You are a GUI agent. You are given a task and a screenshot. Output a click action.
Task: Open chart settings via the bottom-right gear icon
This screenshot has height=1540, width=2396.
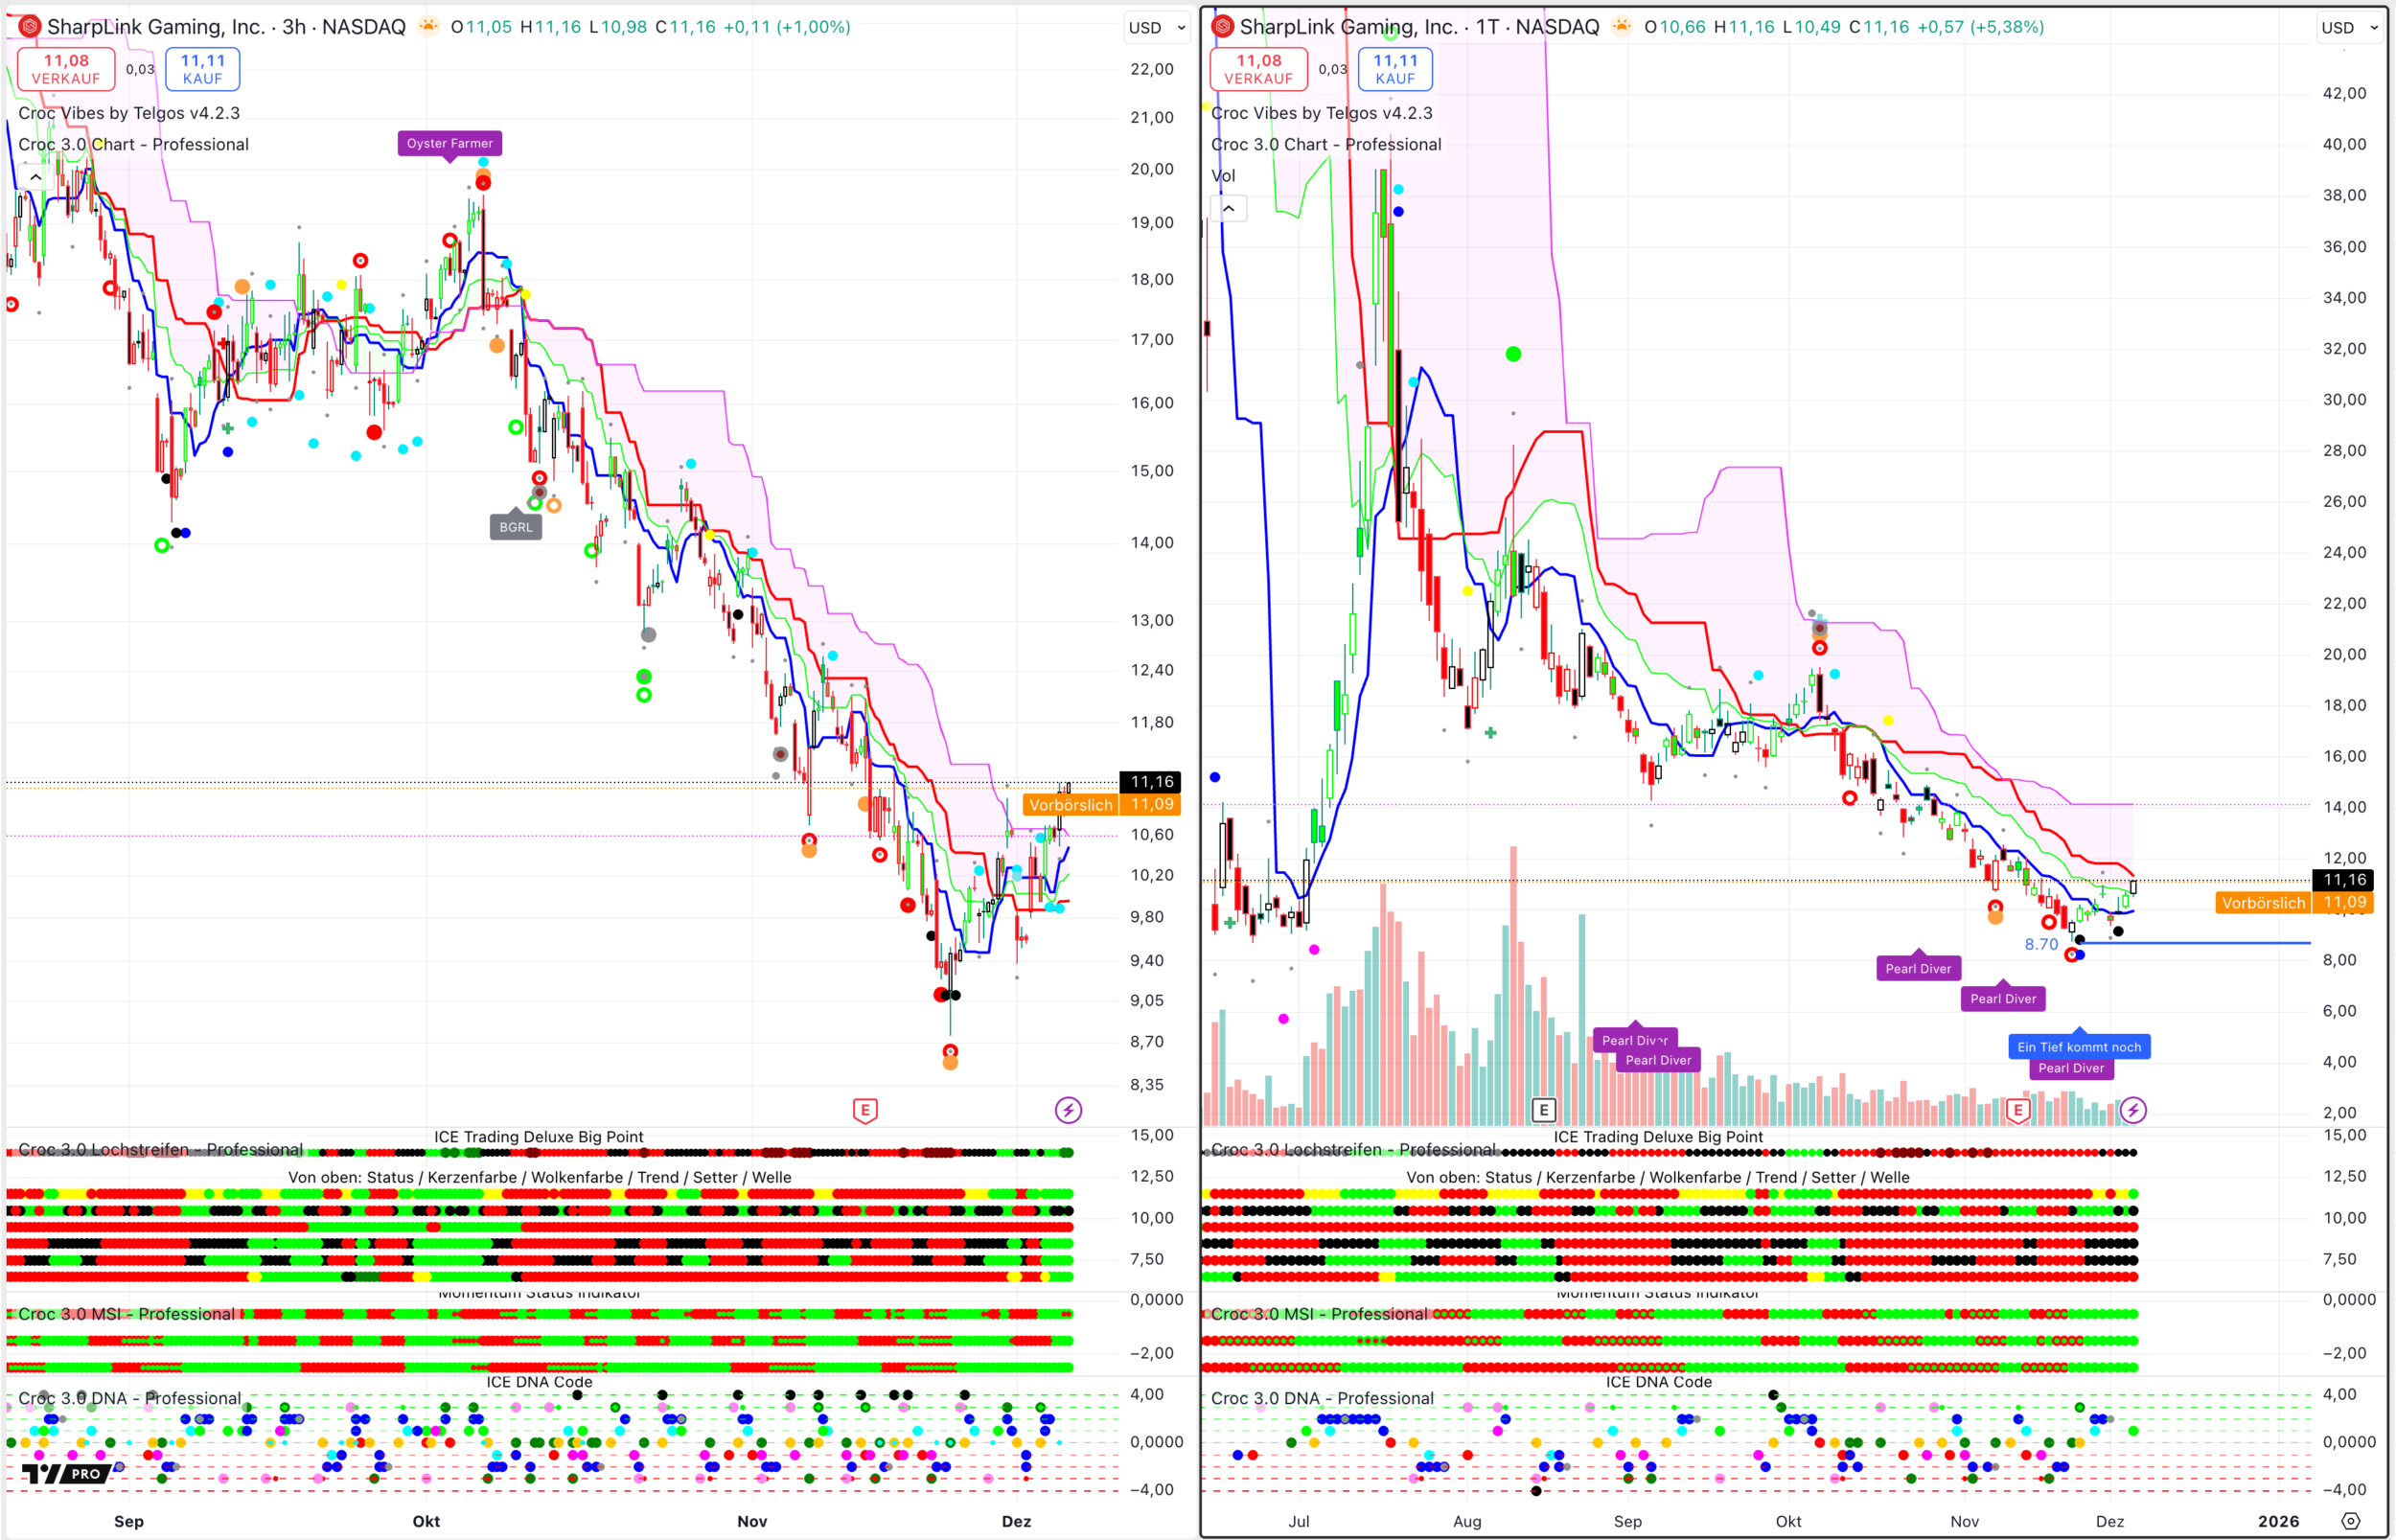pyautogui.click(x=2351, y=1521)
